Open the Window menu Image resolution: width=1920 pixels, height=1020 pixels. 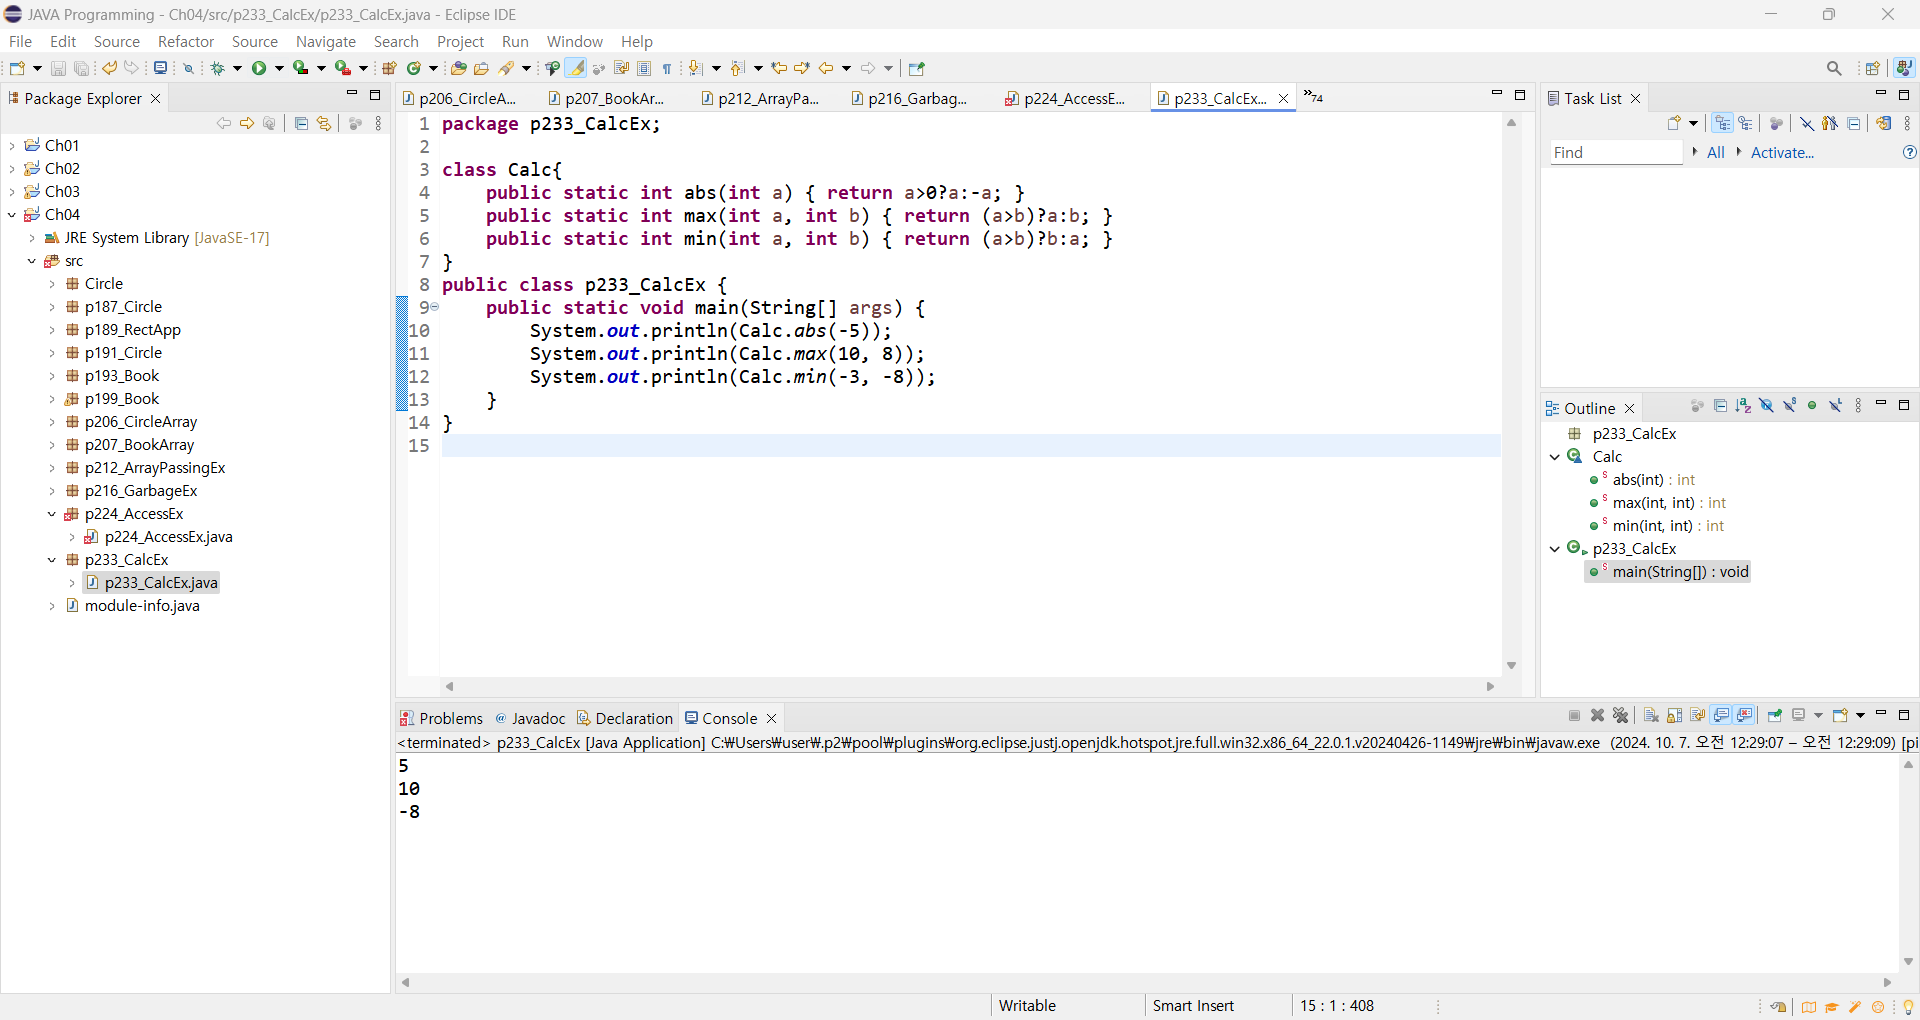coord(575,41)
